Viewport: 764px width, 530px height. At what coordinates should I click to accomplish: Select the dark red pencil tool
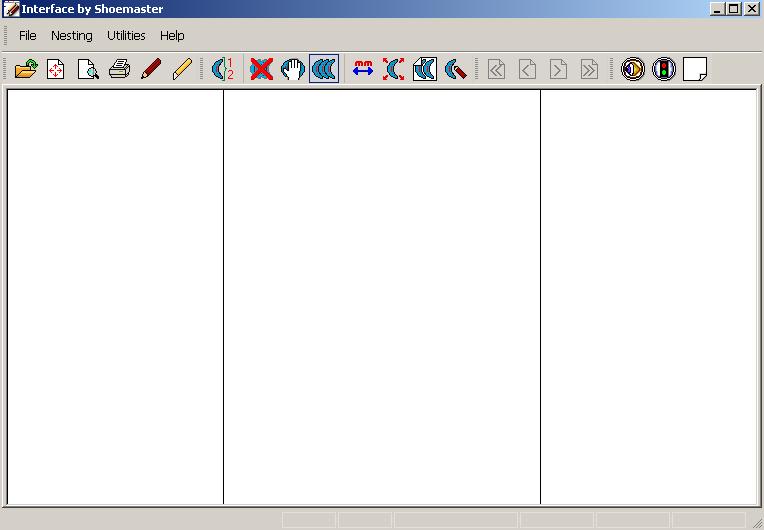(x=151, y=69)
